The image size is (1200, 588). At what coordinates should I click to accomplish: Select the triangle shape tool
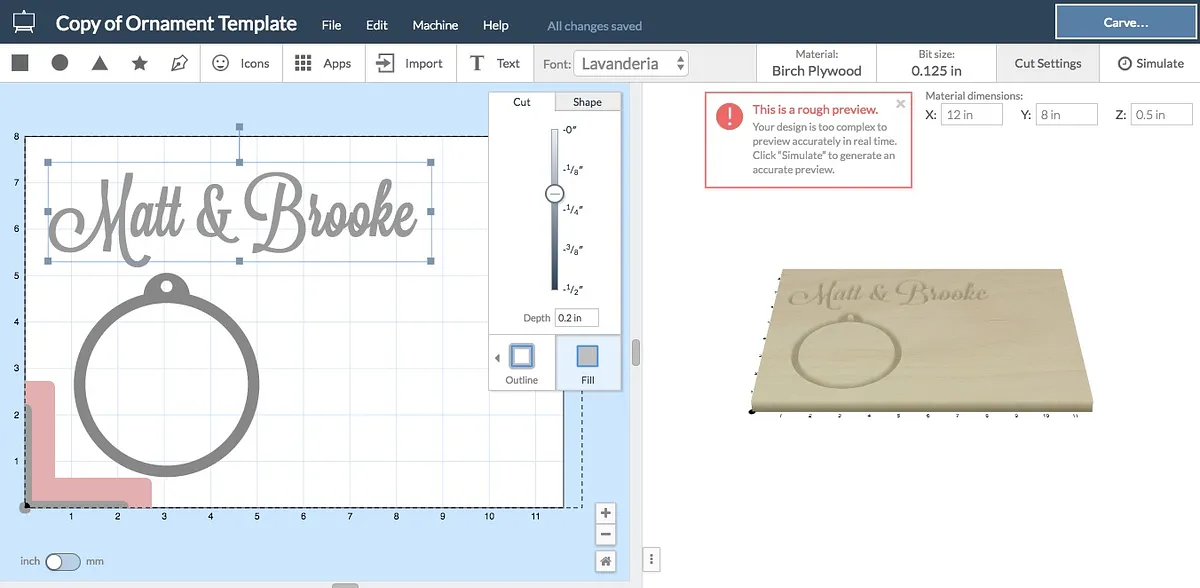coord(100,63)
